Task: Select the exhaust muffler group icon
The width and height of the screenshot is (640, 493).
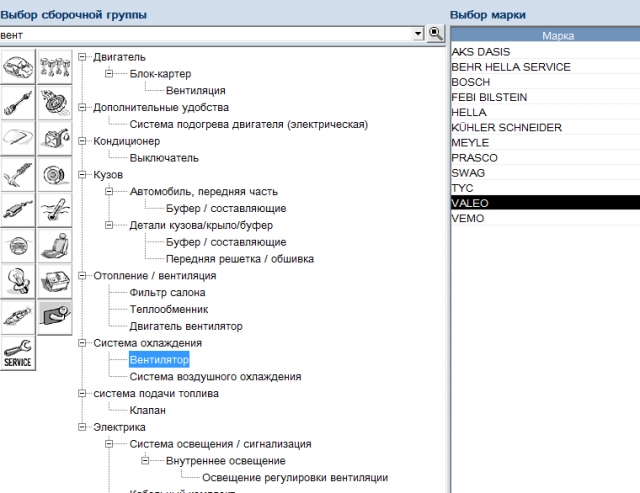Action: click(x=18, y=210)
